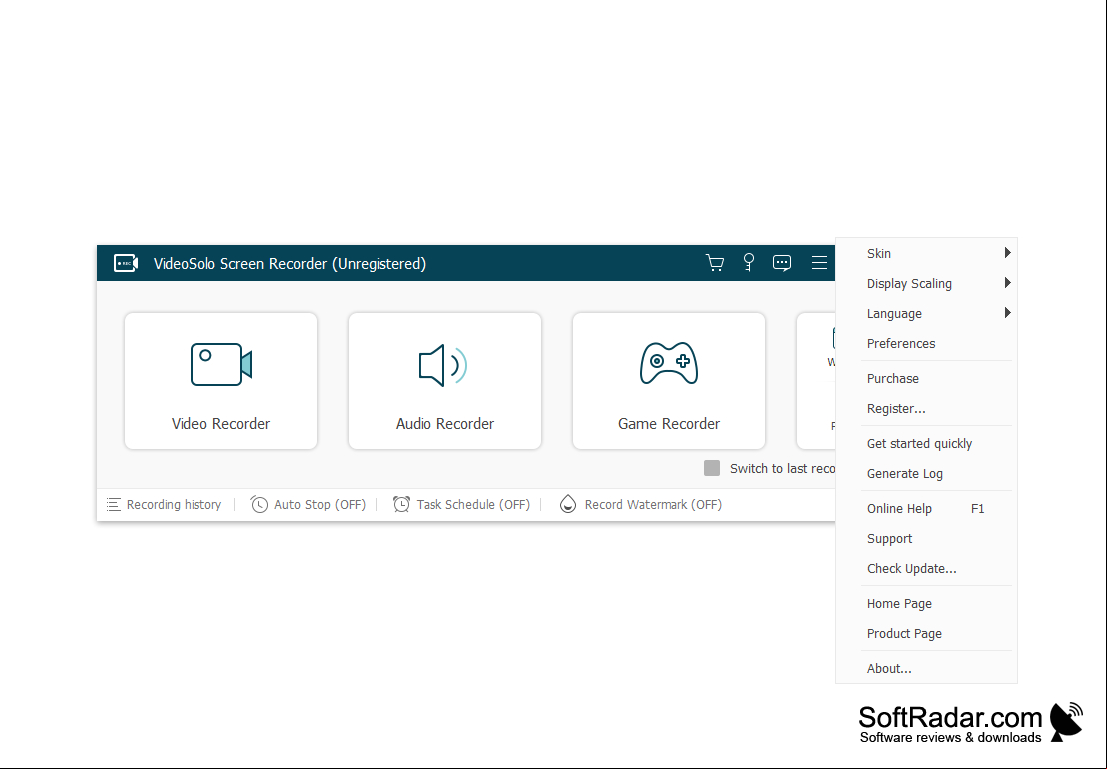The width and height of the screenshot is (1107, 769).
Task: Choose Generate Log menu item
Action: [x=926, y=473]
